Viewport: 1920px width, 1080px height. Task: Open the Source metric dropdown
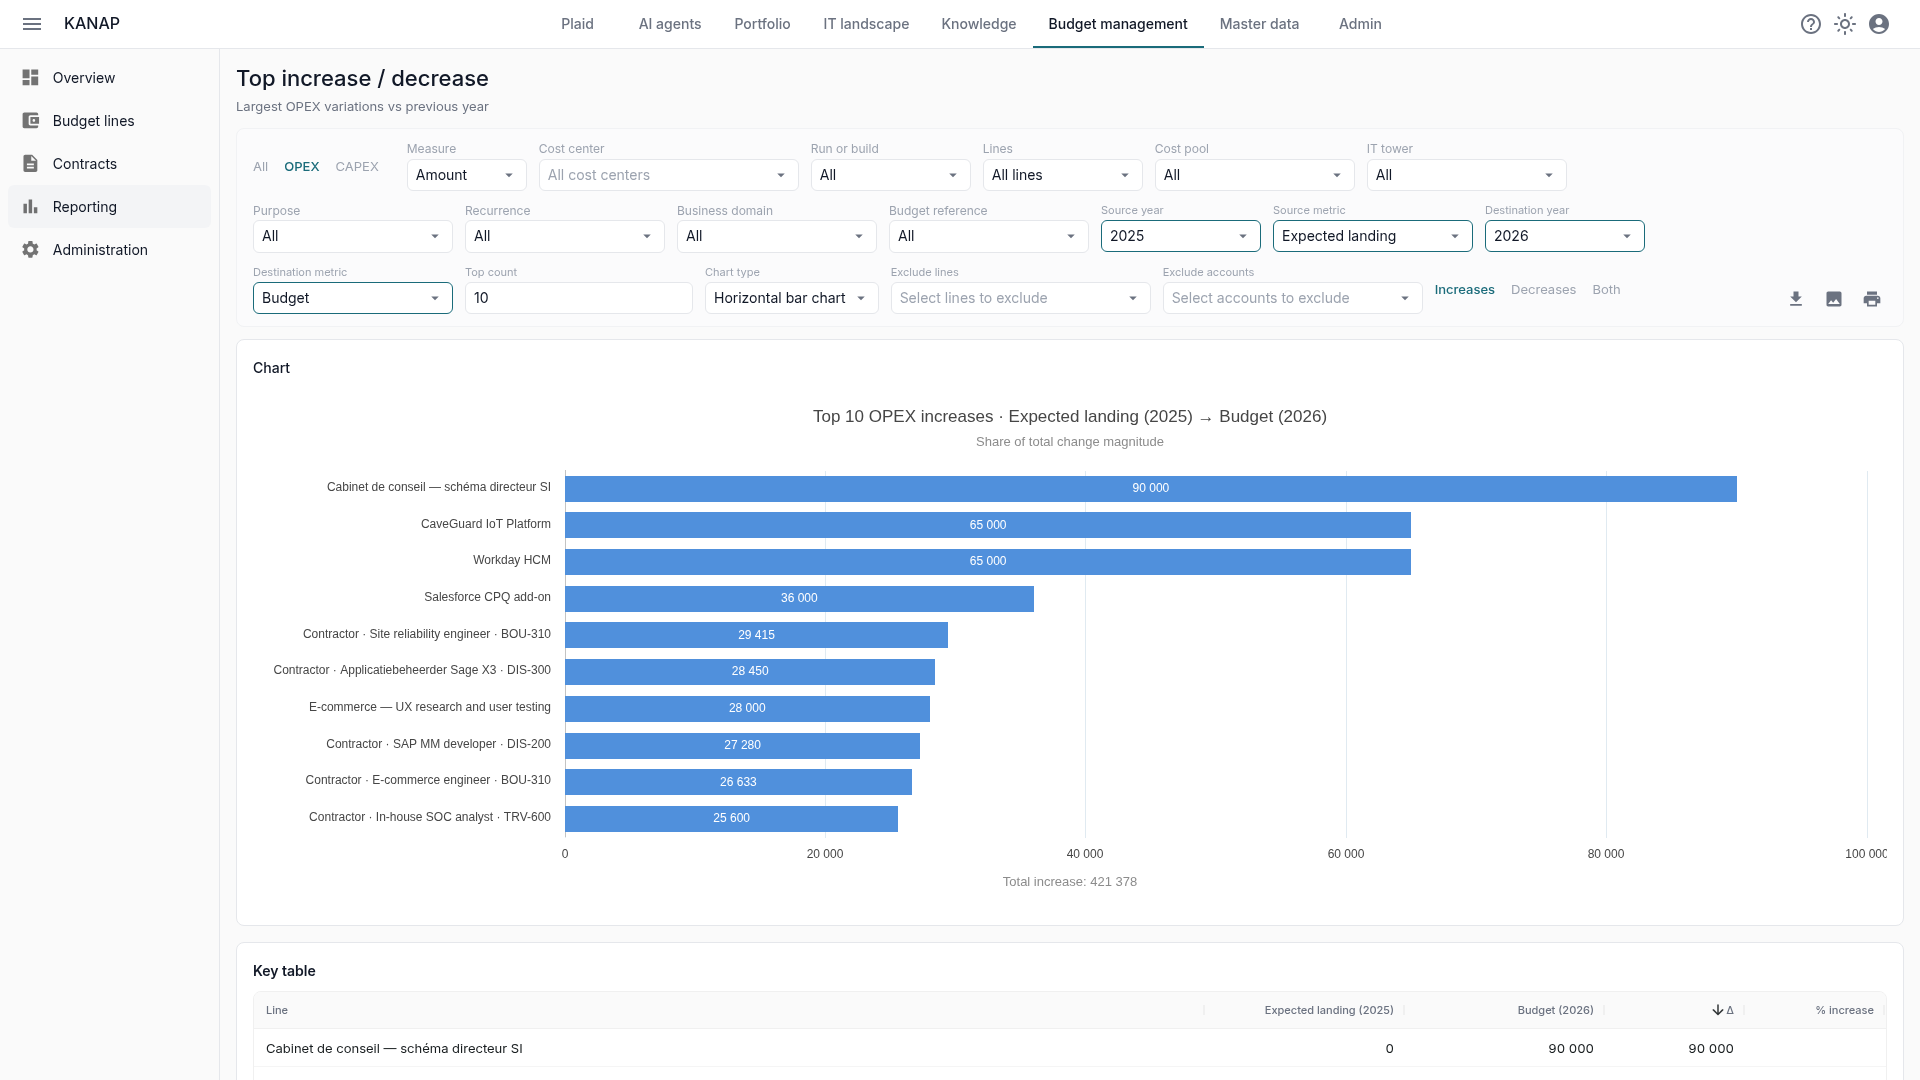pyautogui.click(x=1372, y=236)
